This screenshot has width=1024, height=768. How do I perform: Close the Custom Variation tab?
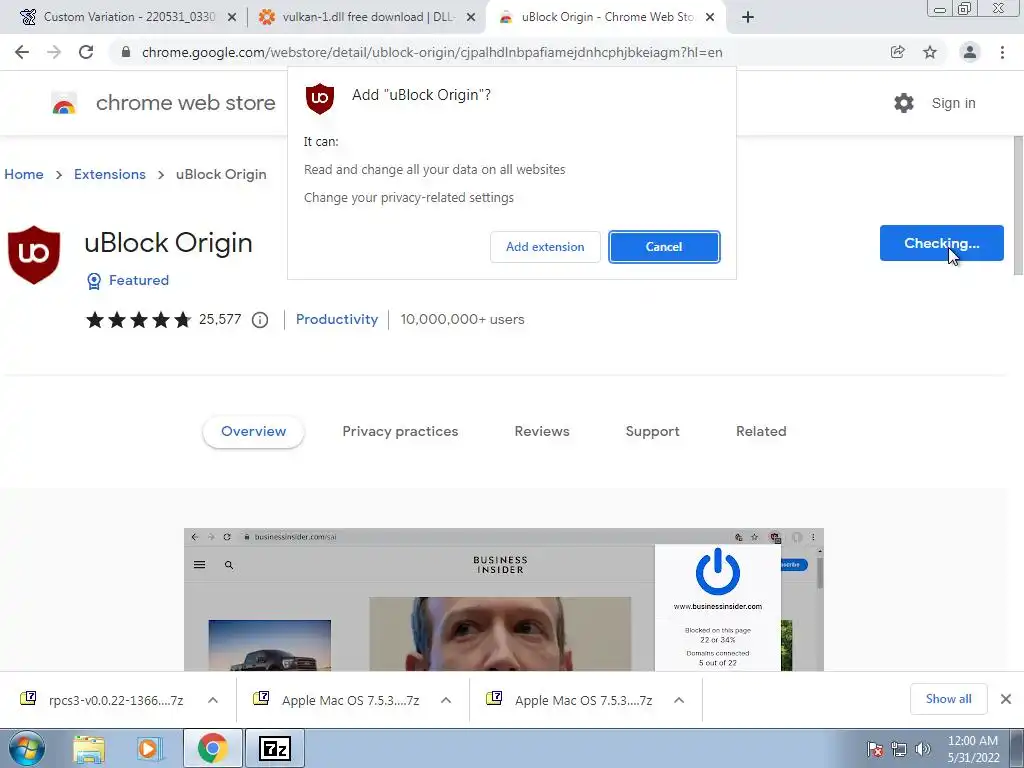coord(232,18)
